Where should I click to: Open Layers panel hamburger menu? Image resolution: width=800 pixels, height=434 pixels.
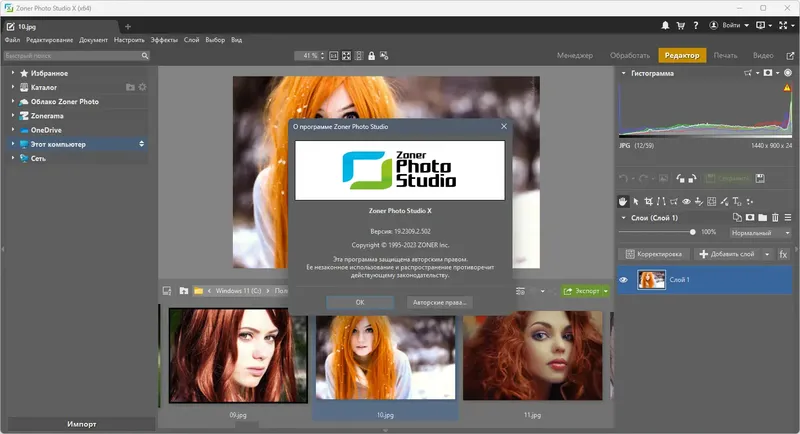click(788, 217)
